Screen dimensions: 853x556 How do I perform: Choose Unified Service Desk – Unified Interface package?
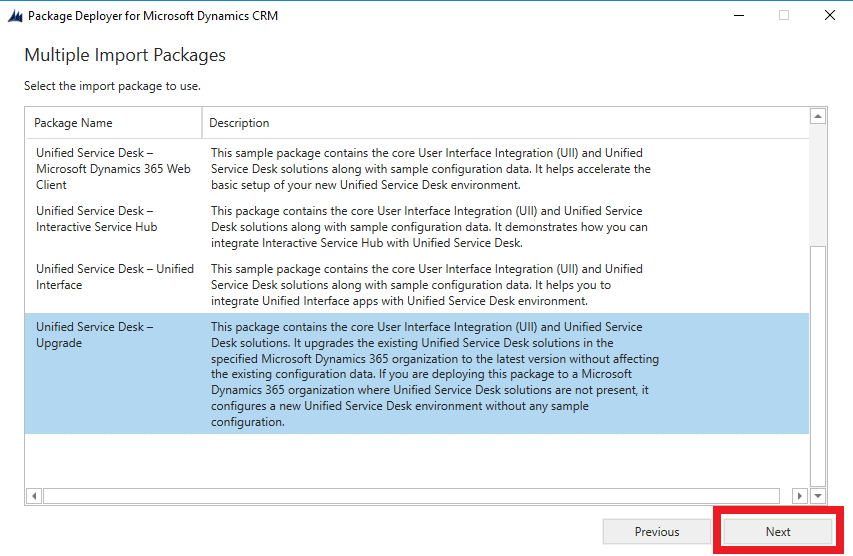tap(417, 285)
